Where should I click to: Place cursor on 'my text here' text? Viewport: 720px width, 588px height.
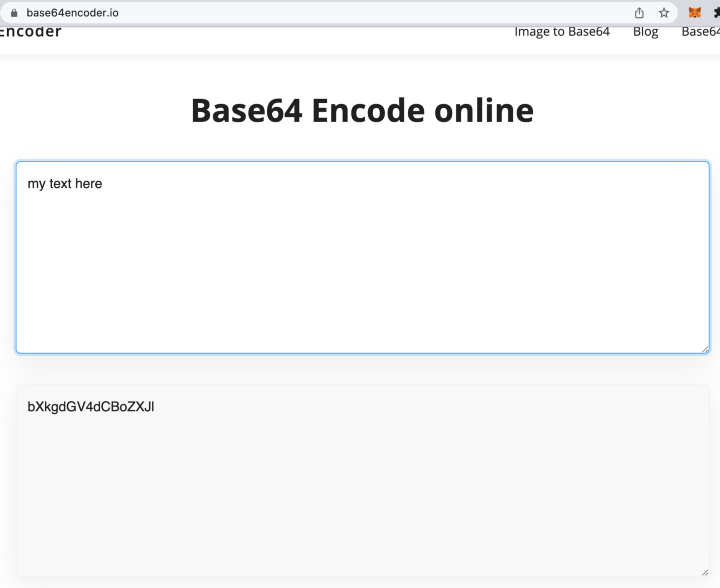[x=65, y=184]
